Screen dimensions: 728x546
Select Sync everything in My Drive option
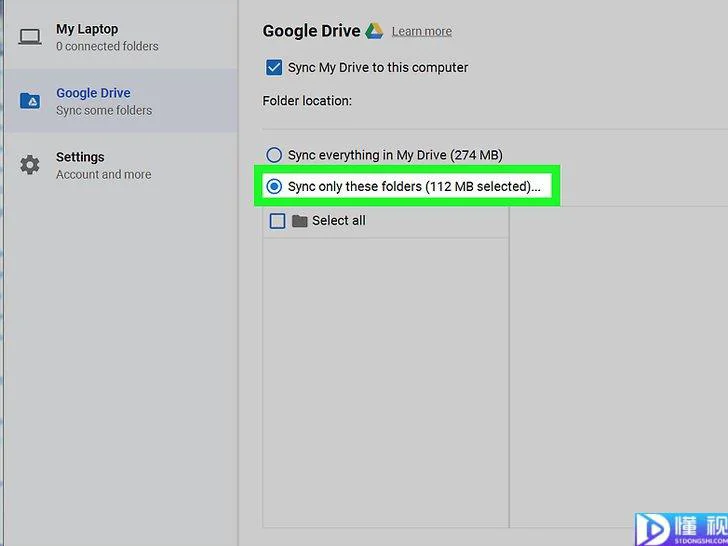(274, 155)
